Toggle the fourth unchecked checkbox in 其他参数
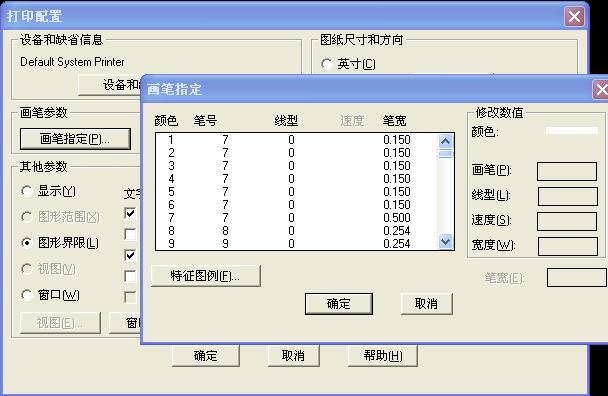The image size is (608, 396). (x=130, y=276)
